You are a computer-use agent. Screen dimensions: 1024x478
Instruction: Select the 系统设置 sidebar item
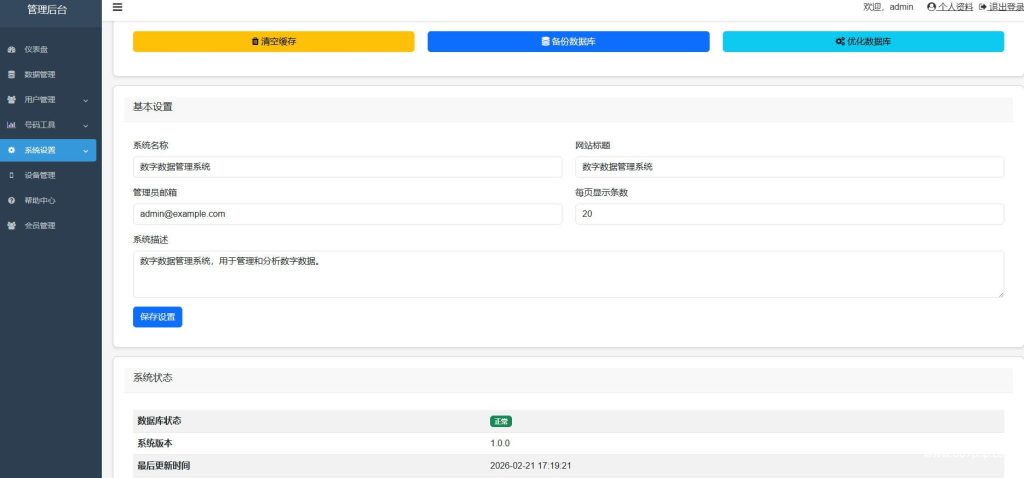[48, 150]
